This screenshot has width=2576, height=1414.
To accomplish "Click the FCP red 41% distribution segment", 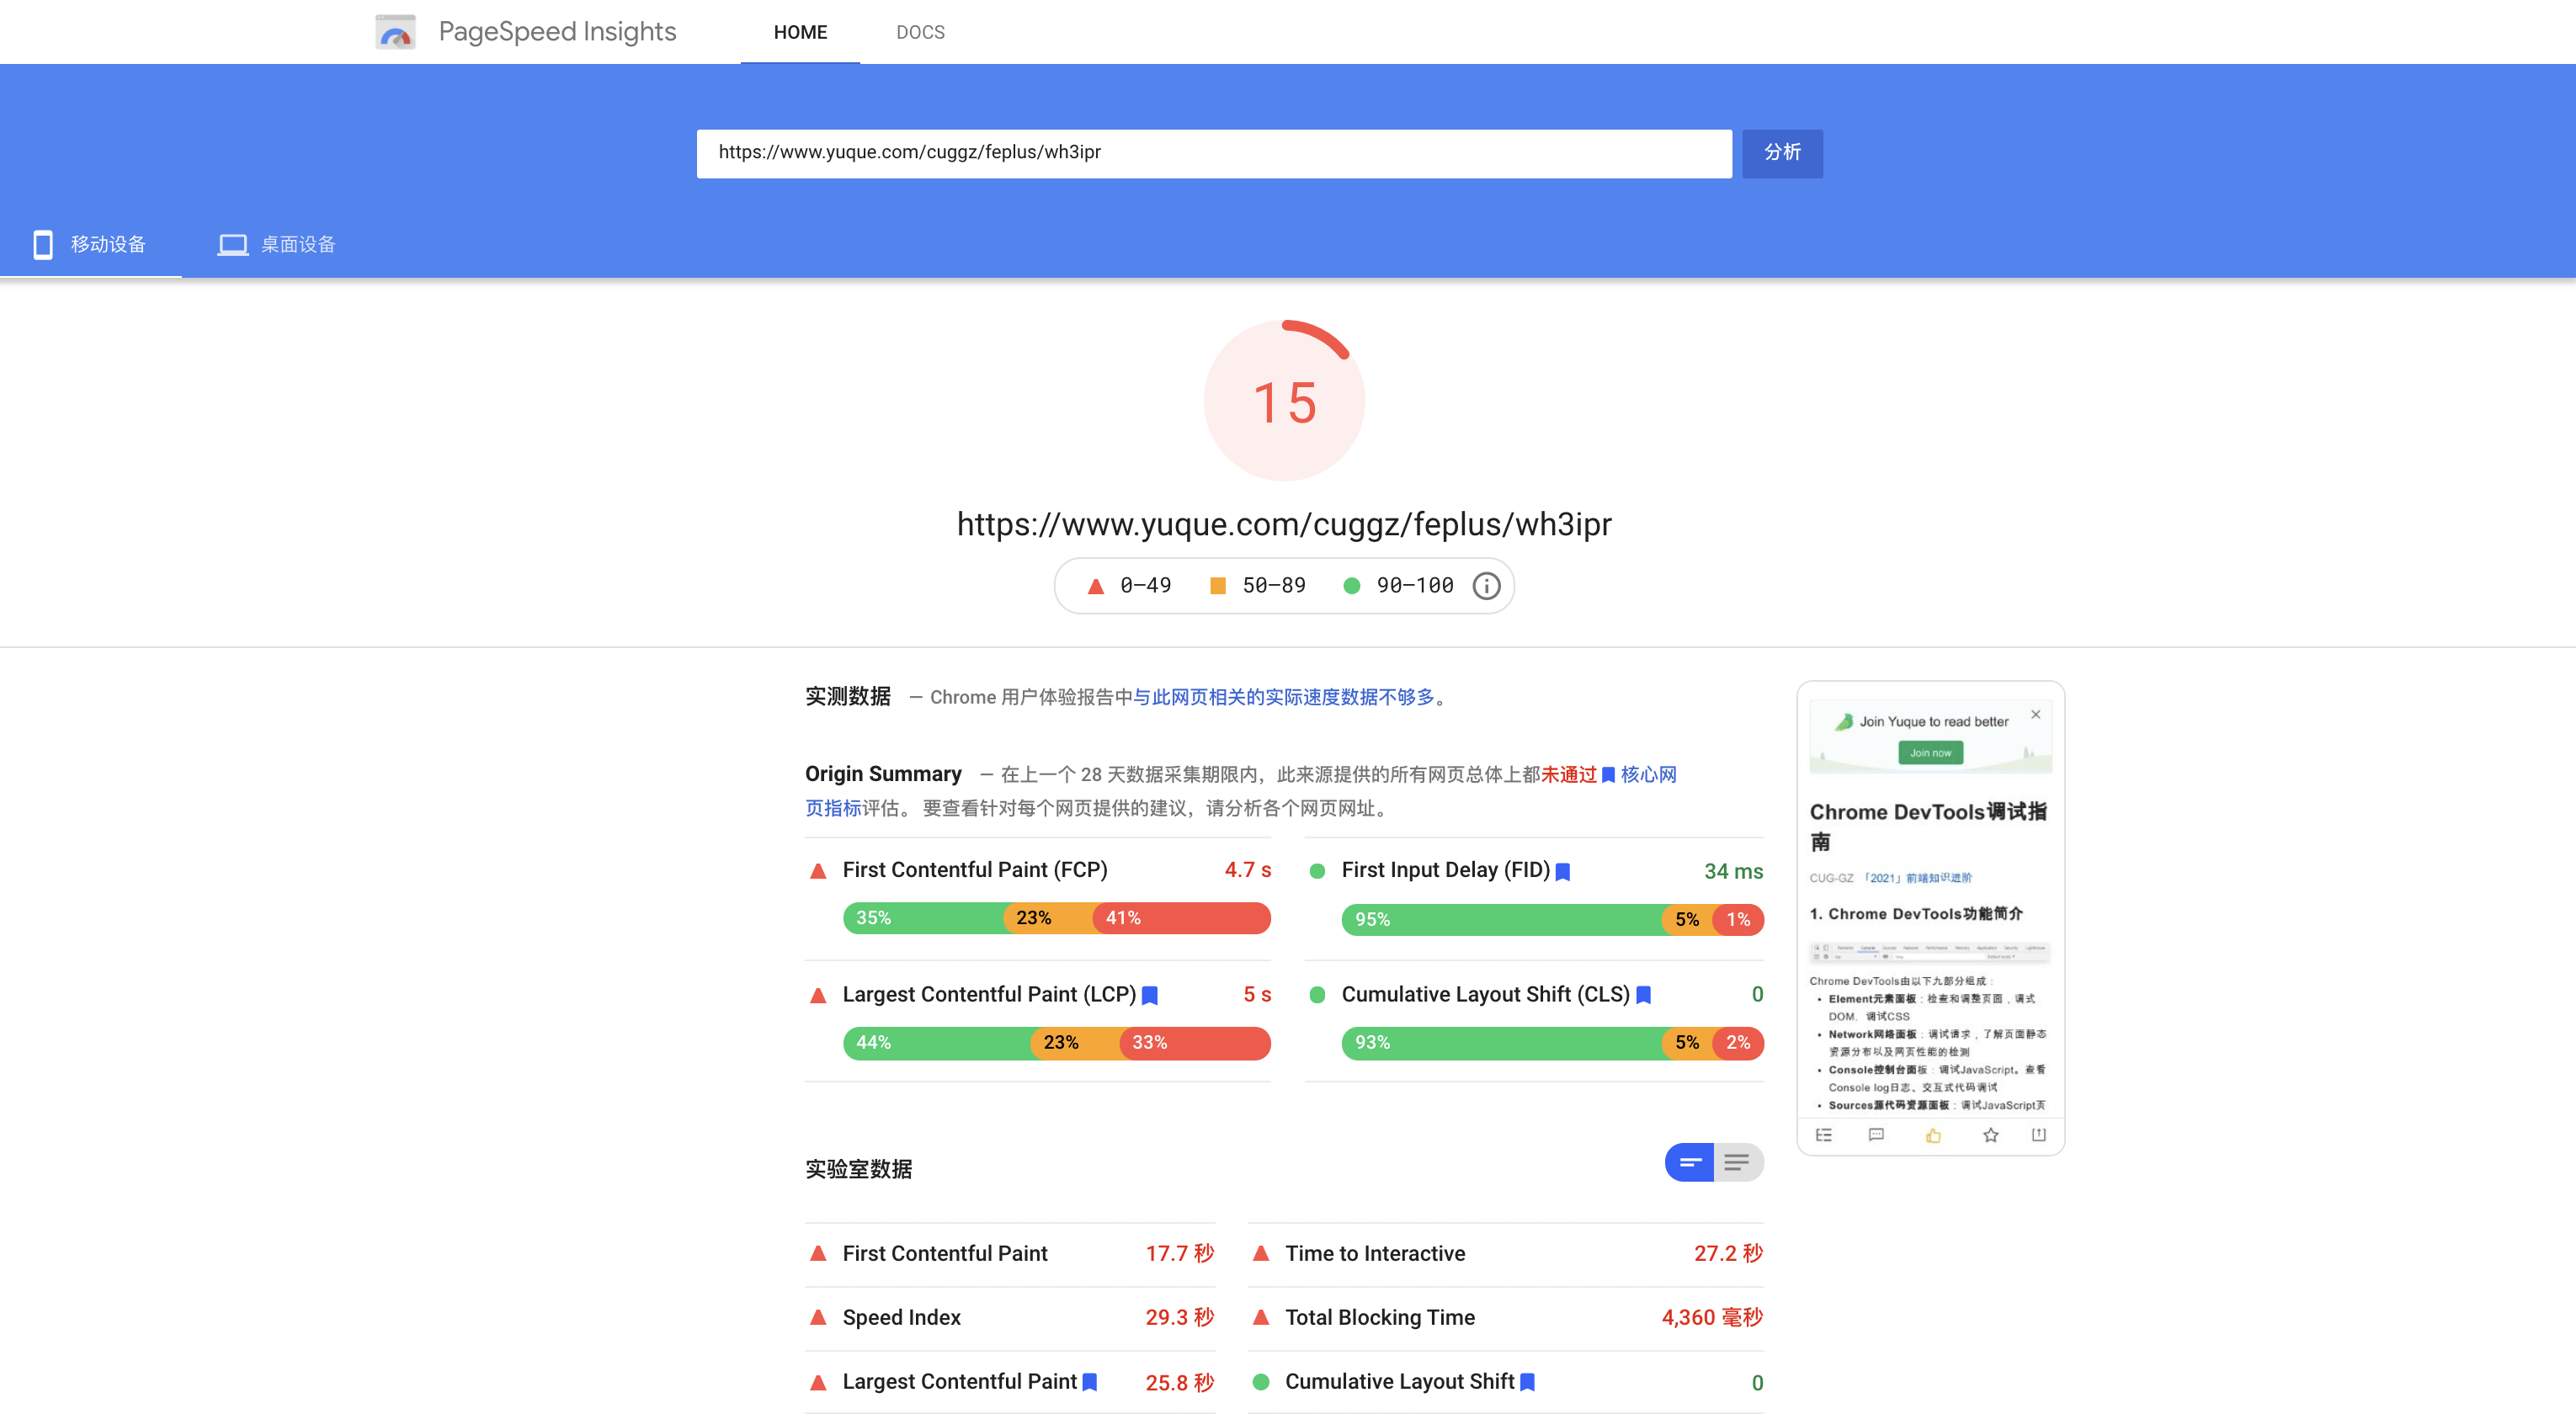I will click(1180, 918).
